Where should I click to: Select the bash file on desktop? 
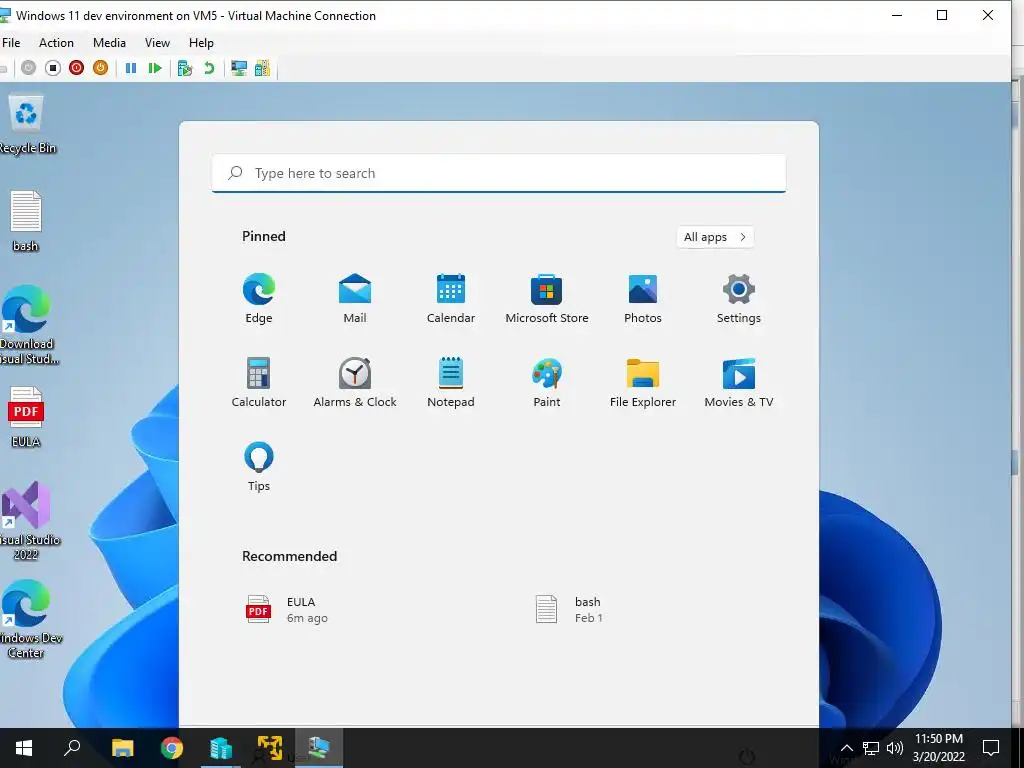pos(25,221)
